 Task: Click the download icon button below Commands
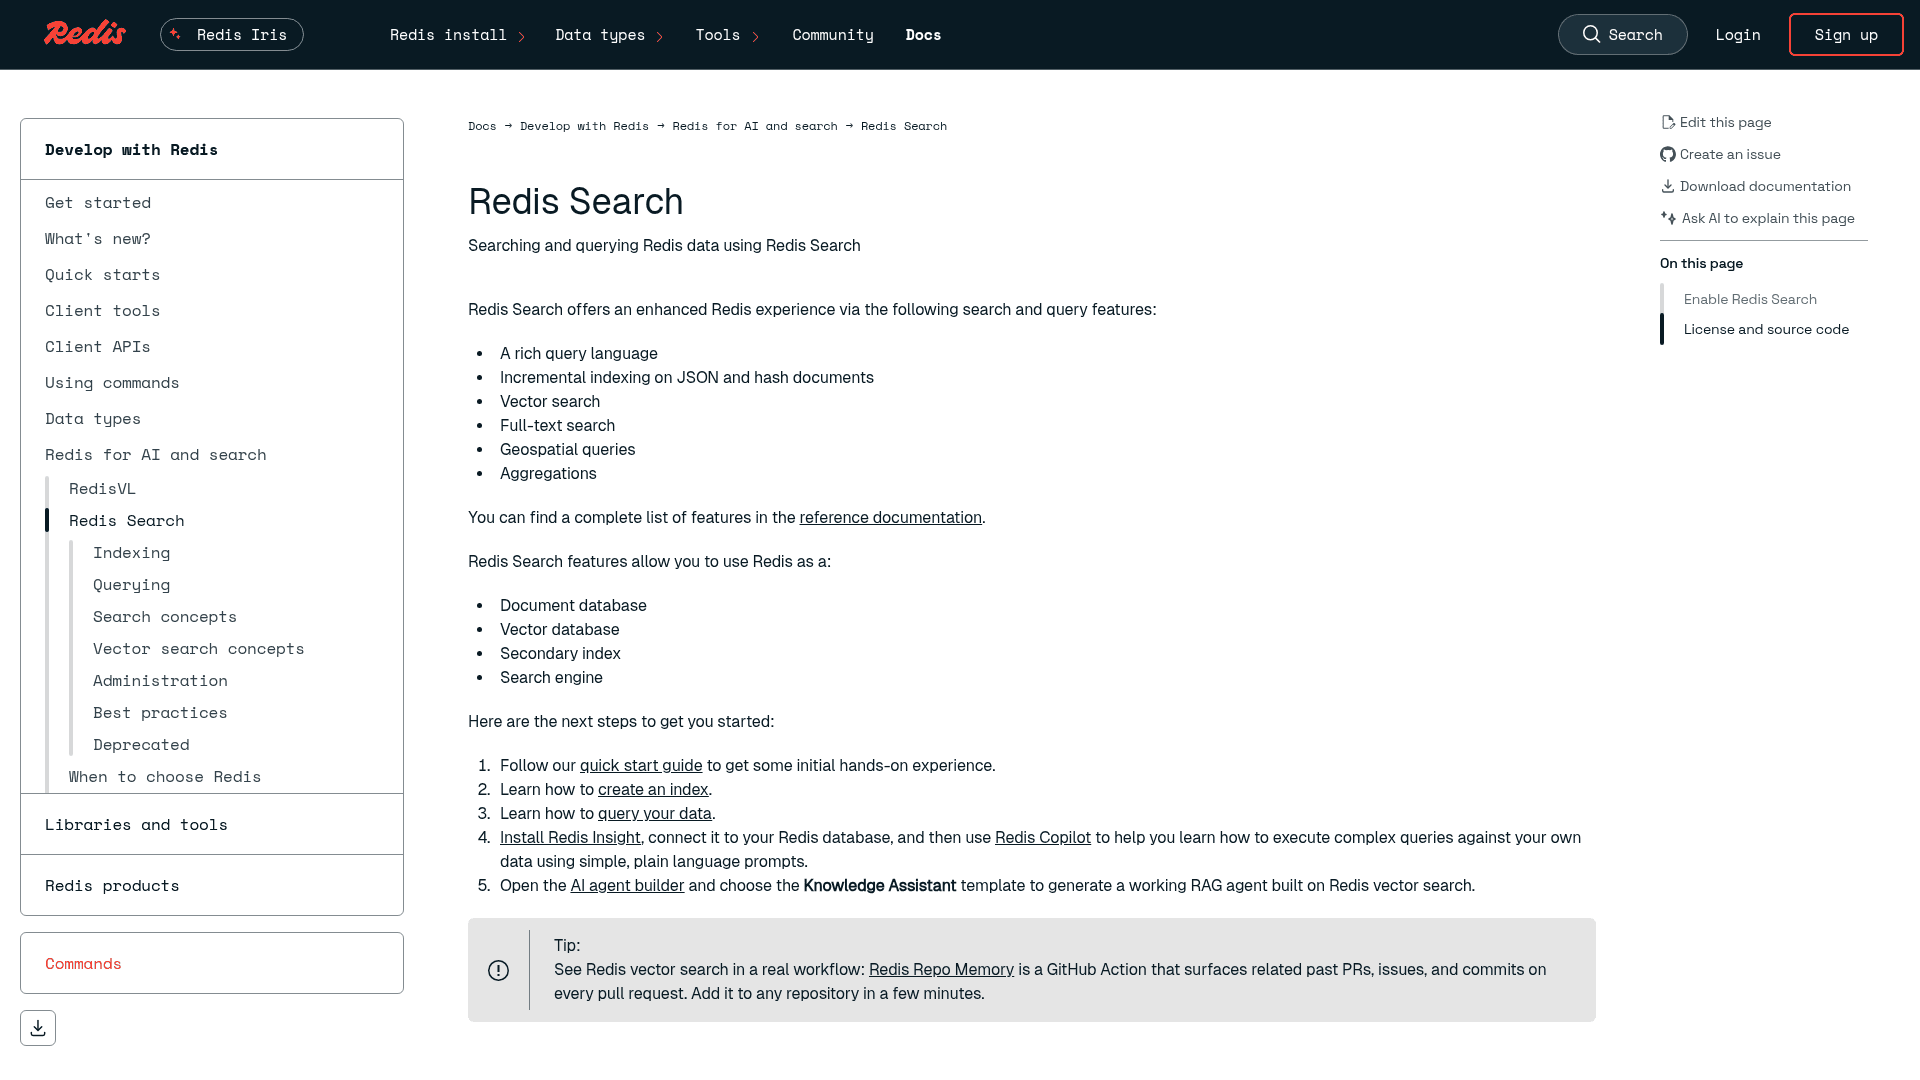coord(38,1028)
